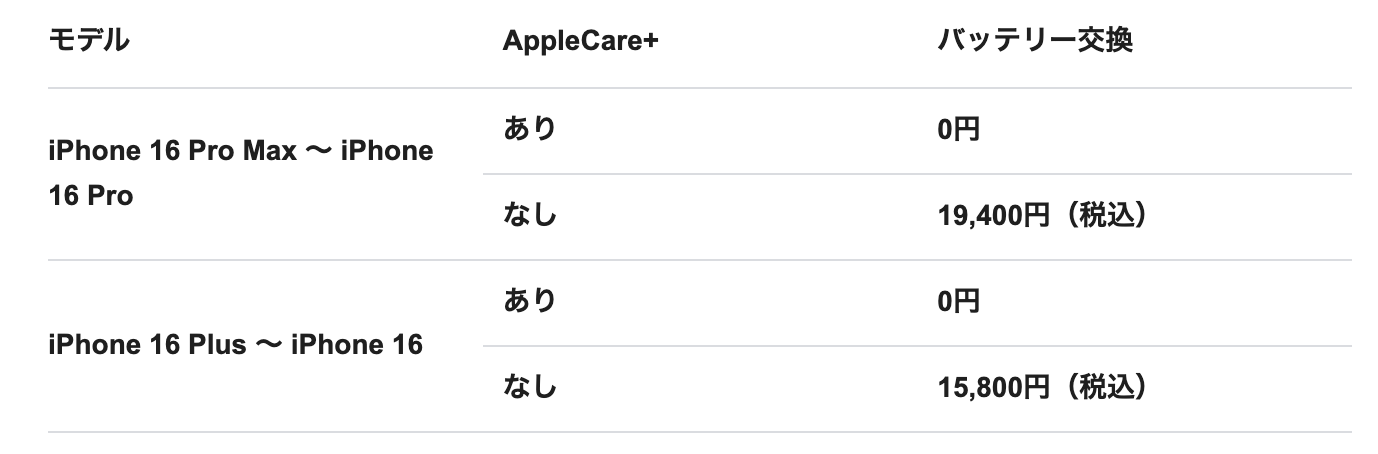Viewport: 1378px width, 454px height.
Task: Click the なし cell for iPhone 16 Pro models
Action: coord(529,215)
